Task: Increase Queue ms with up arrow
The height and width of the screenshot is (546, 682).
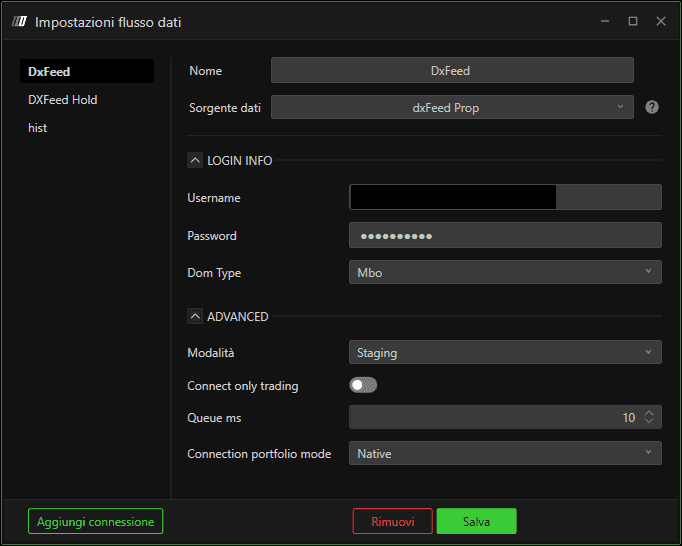Action: click(649, 413)
